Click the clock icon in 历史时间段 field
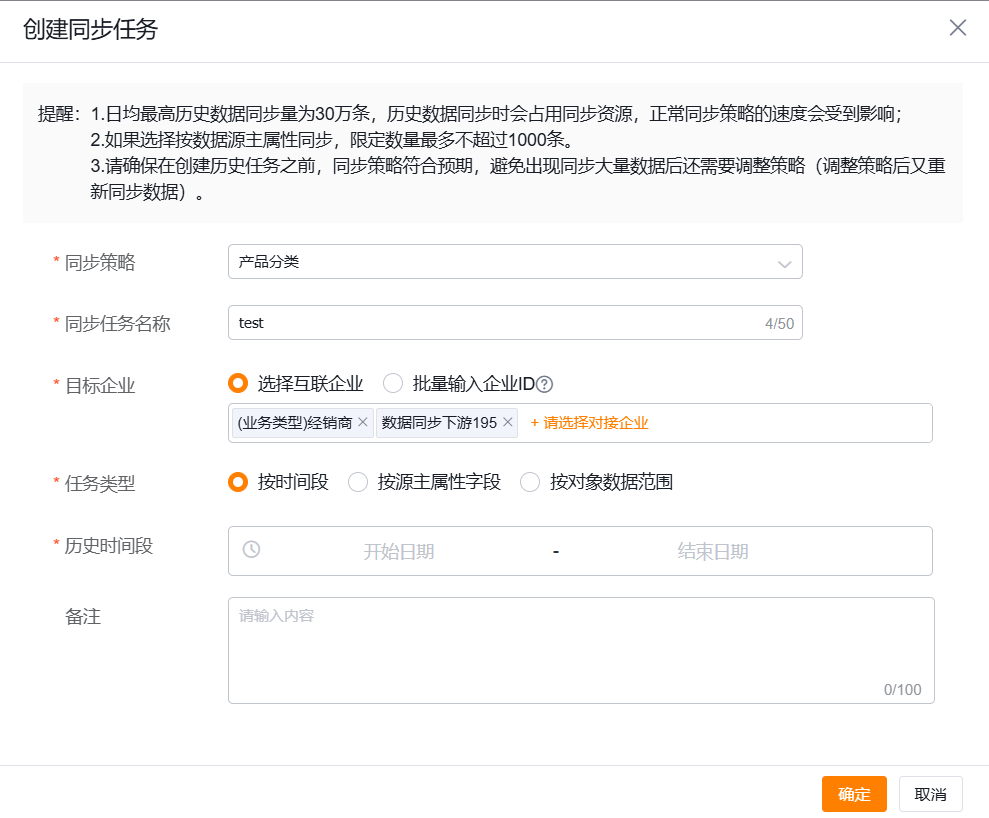989x818 pixels. tap(253, 551)
